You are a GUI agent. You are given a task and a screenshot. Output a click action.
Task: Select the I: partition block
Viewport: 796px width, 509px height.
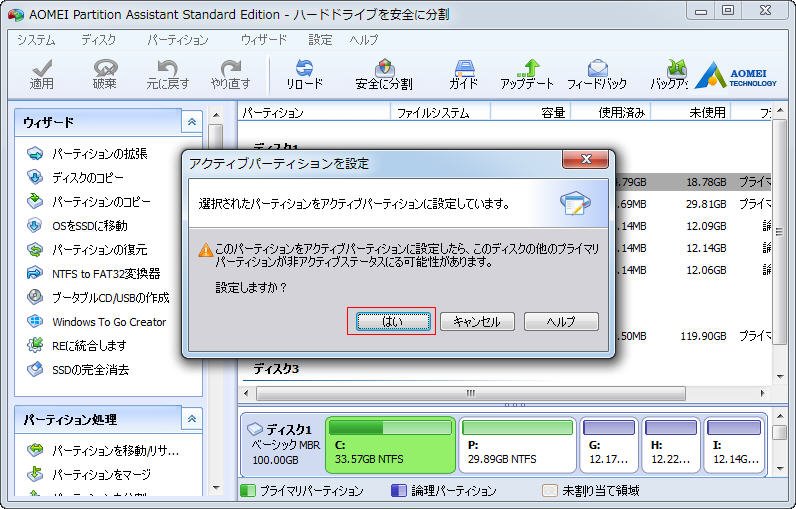pos(734,445)
